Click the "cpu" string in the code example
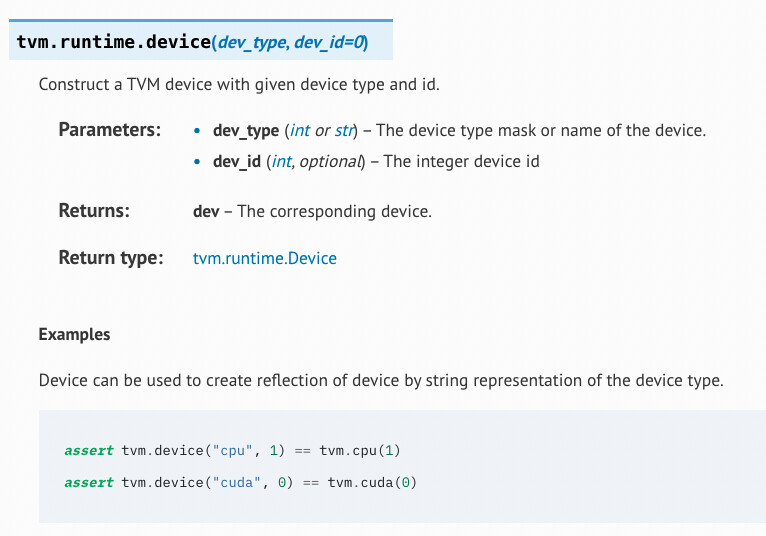Image resolution: width=766 pixels, height=536 pixels. point(233,450)
